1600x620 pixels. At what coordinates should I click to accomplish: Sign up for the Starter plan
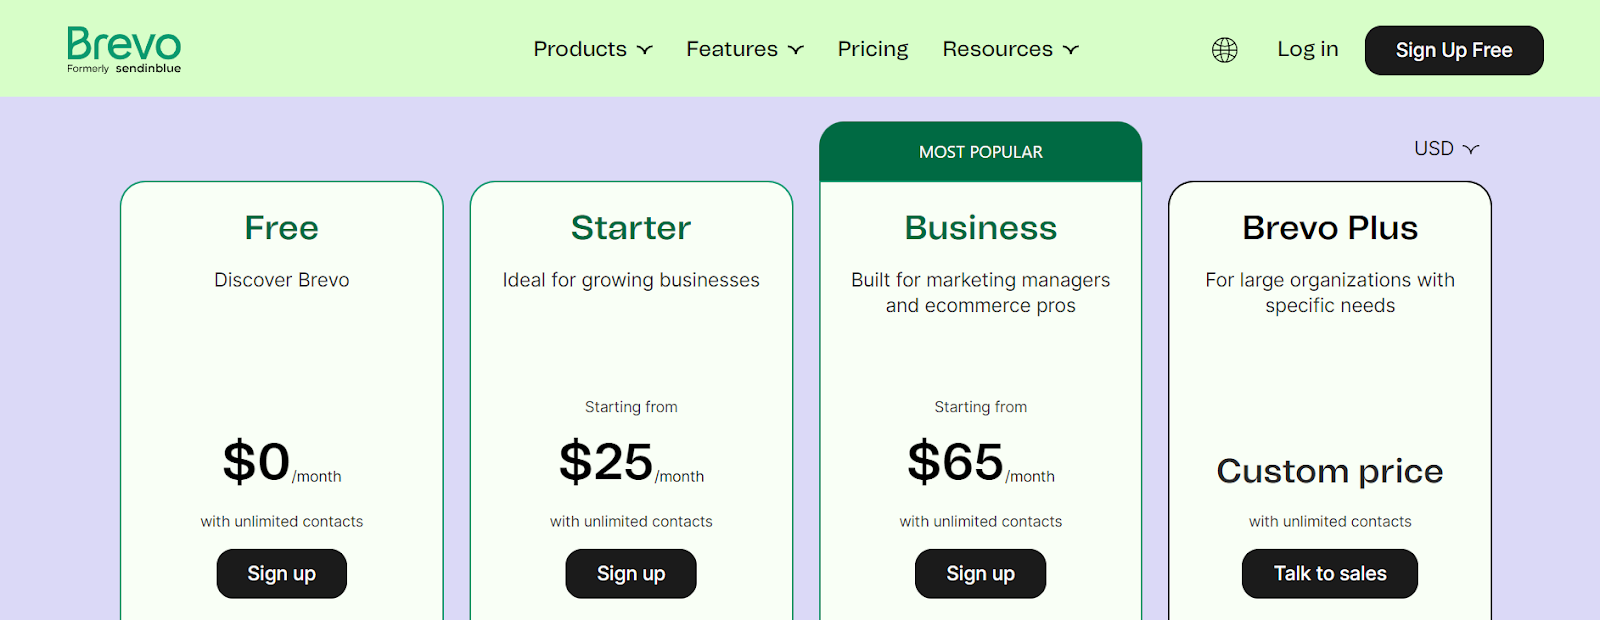point(631,574)
